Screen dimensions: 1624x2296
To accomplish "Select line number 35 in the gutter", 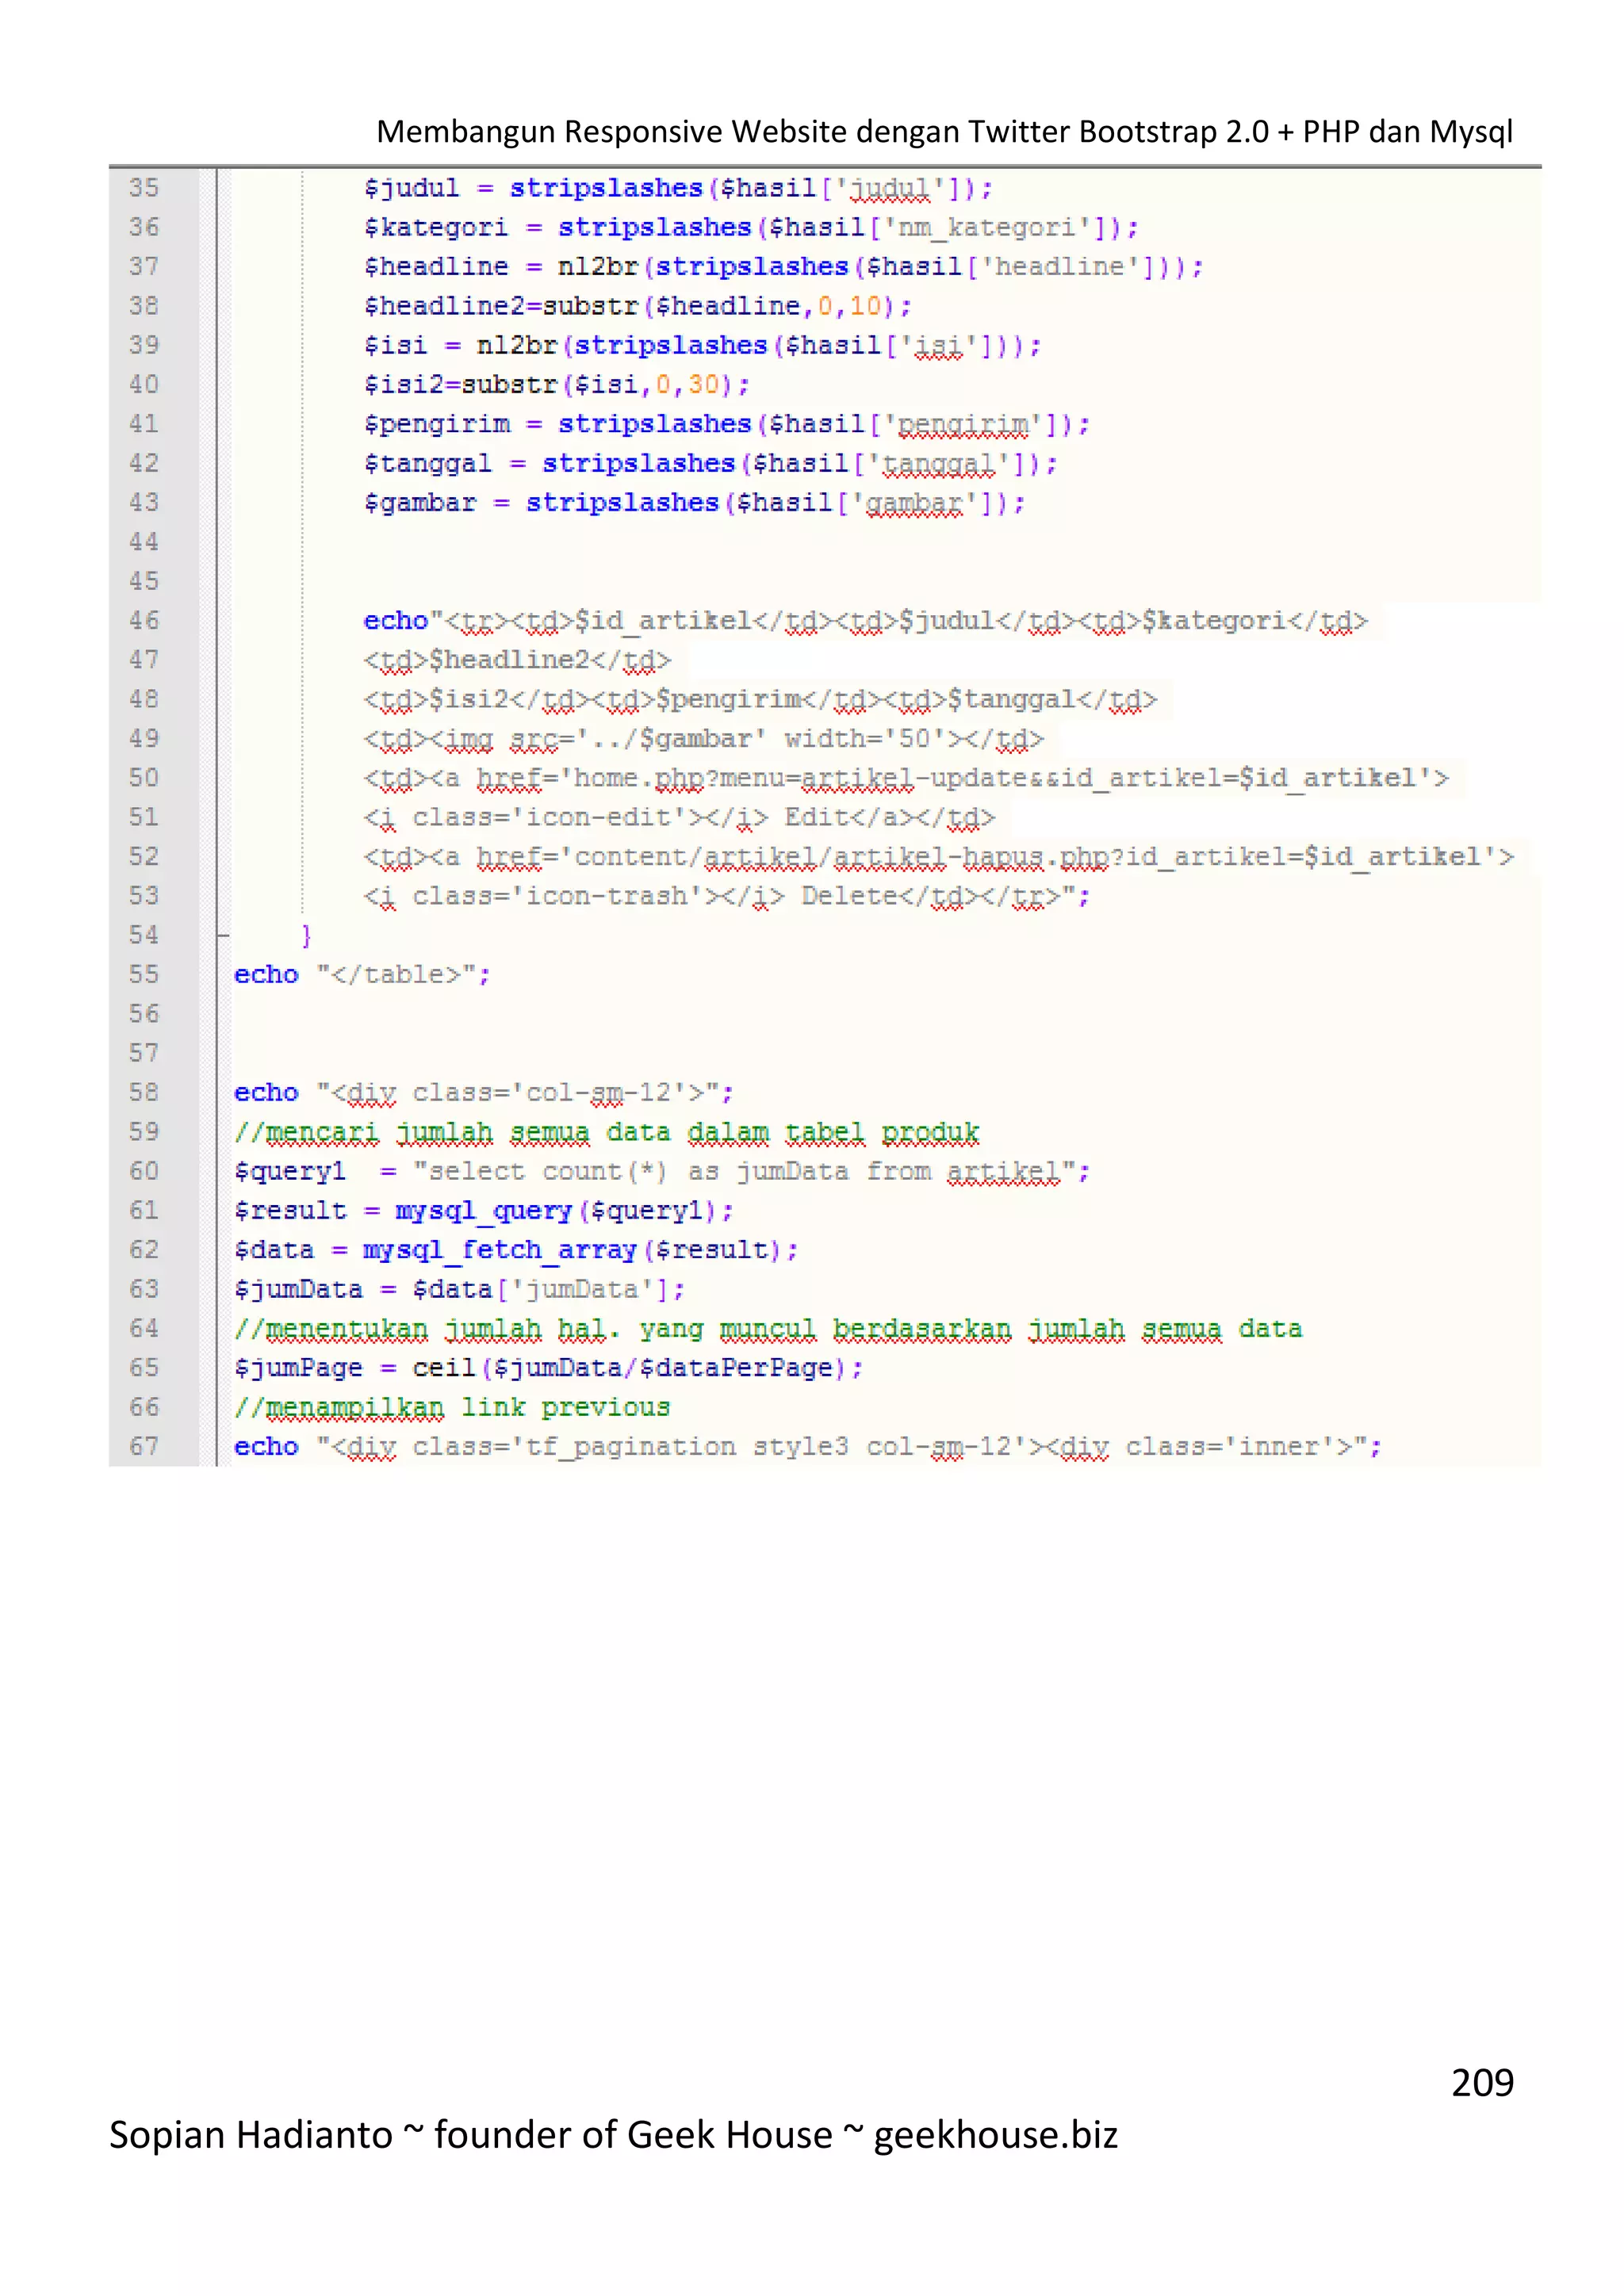I will tap(144, 188).
